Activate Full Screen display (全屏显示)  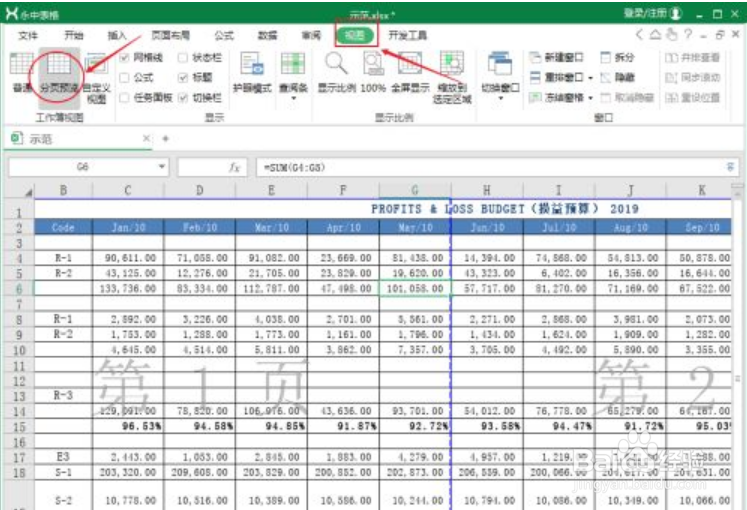click(x=410, y=72)
